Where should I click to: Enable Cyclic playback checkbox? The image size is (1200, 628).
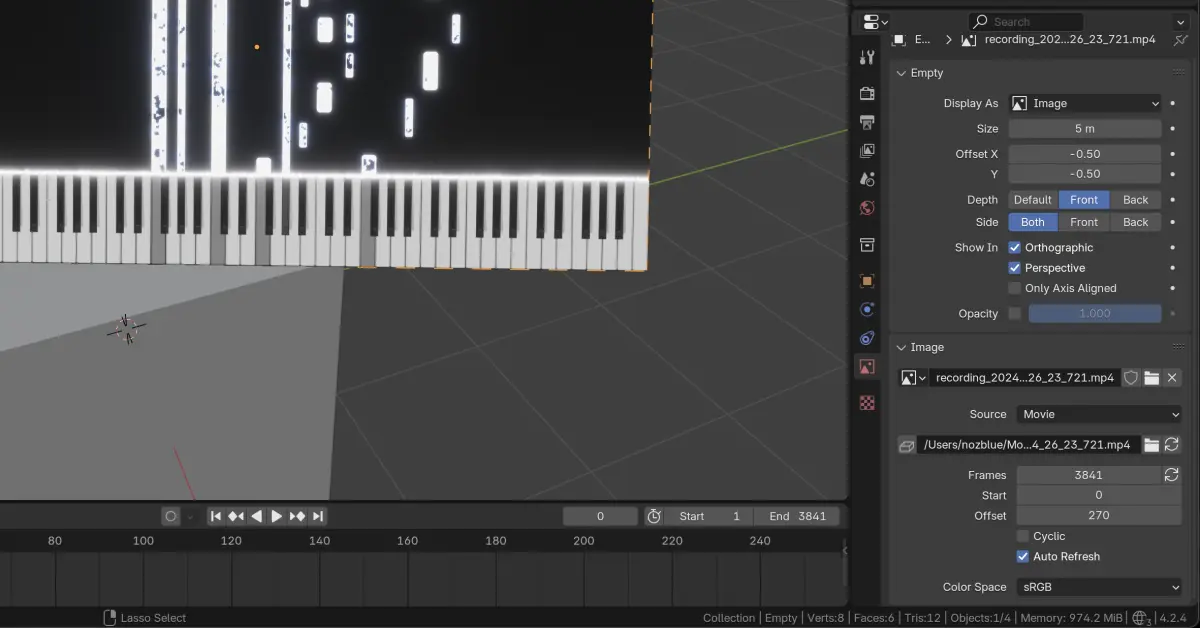click(x=1022, y=536)
